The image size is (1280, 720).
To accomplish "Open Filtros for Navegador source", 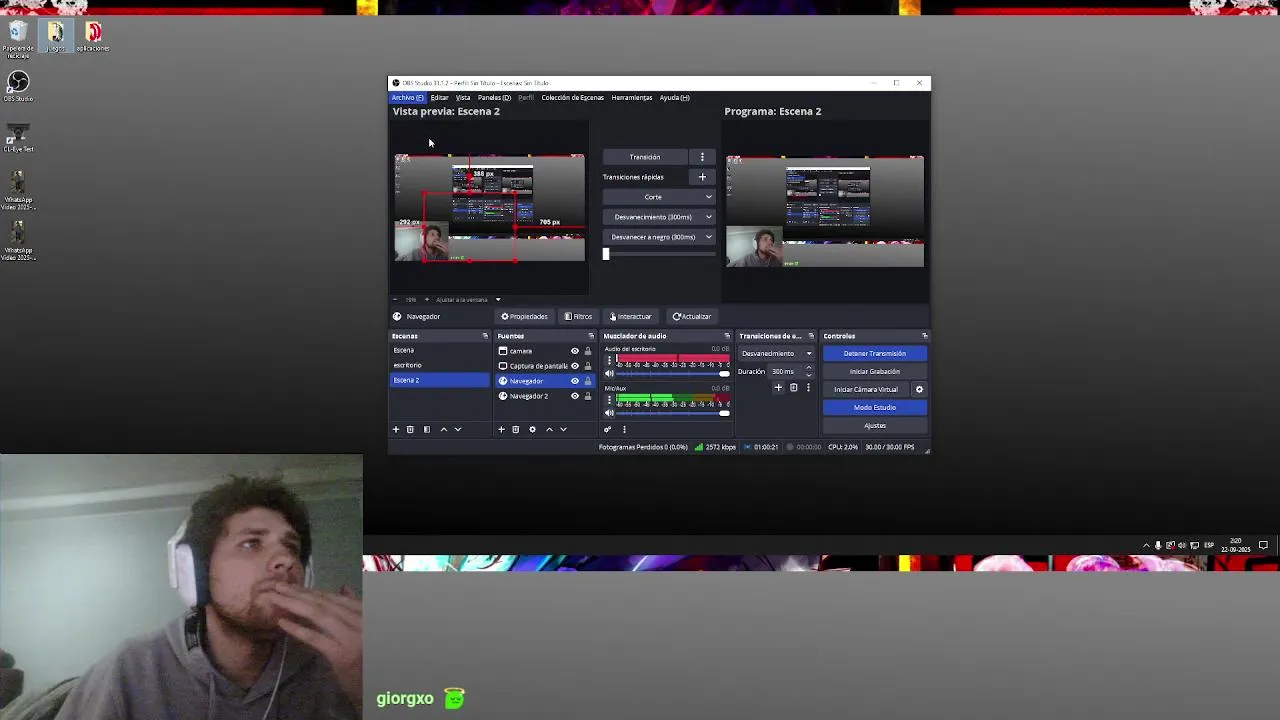I will (x=578, y=316).
